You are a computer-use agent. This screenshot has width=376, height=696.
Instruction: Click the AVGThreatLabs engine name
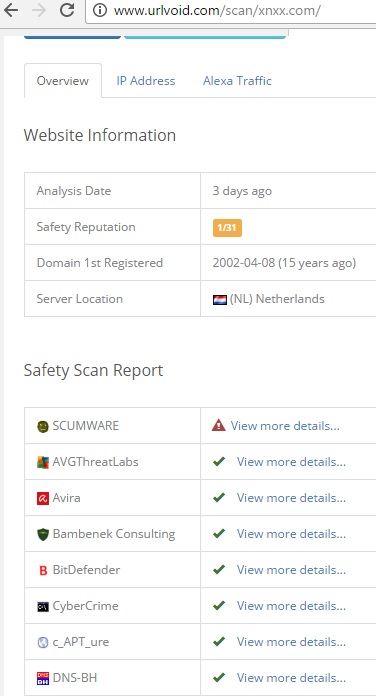tap(95, 462)
